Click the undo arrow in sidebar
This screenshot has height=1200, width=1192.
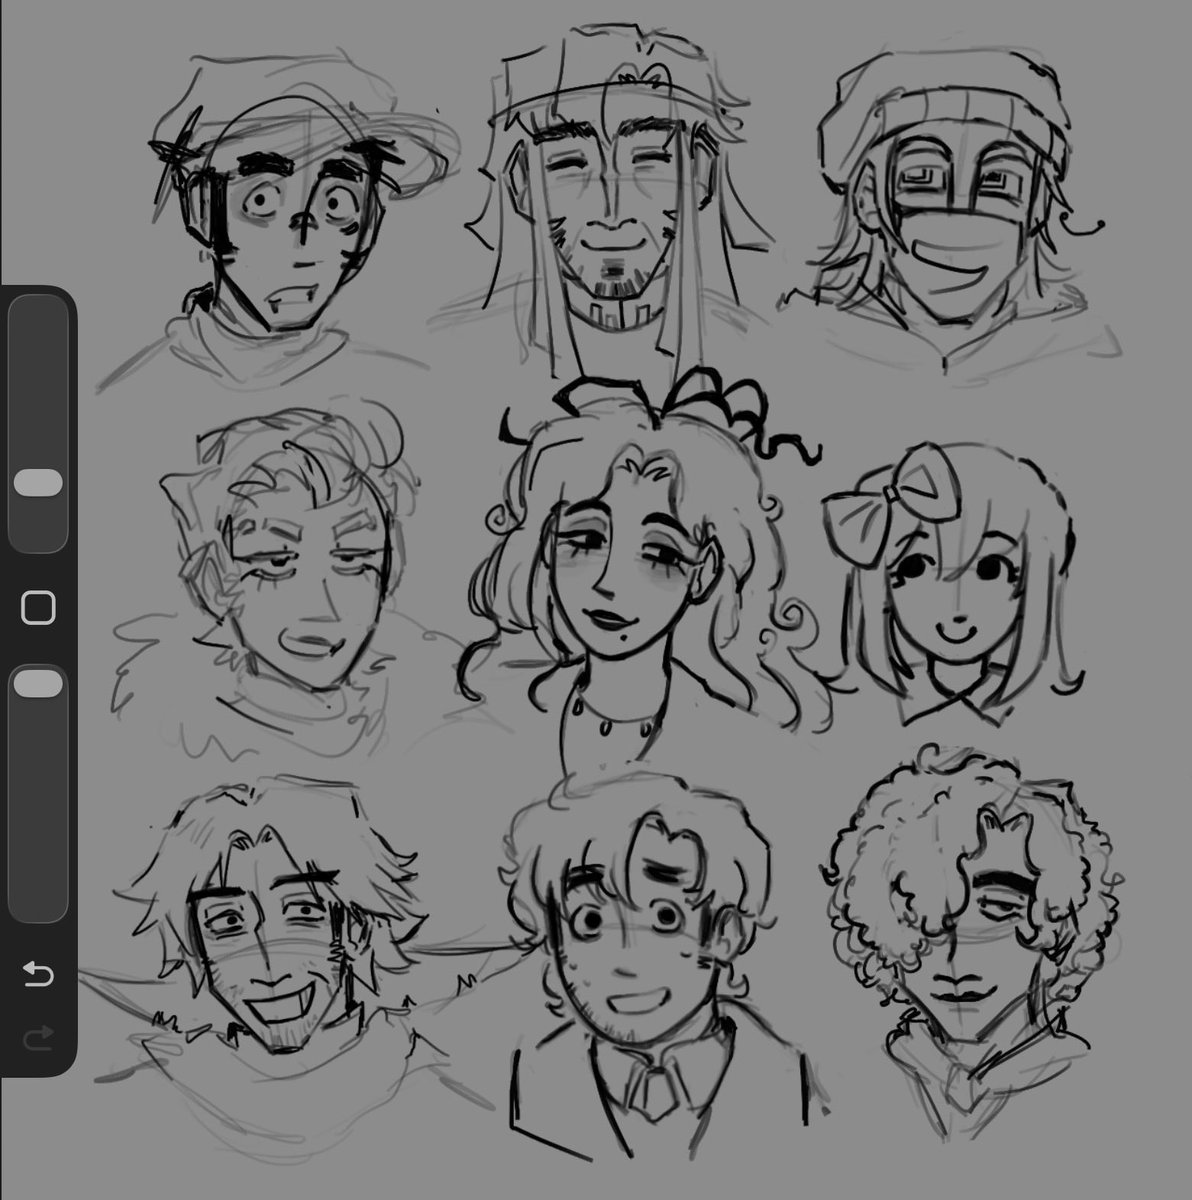pos(38,973)
